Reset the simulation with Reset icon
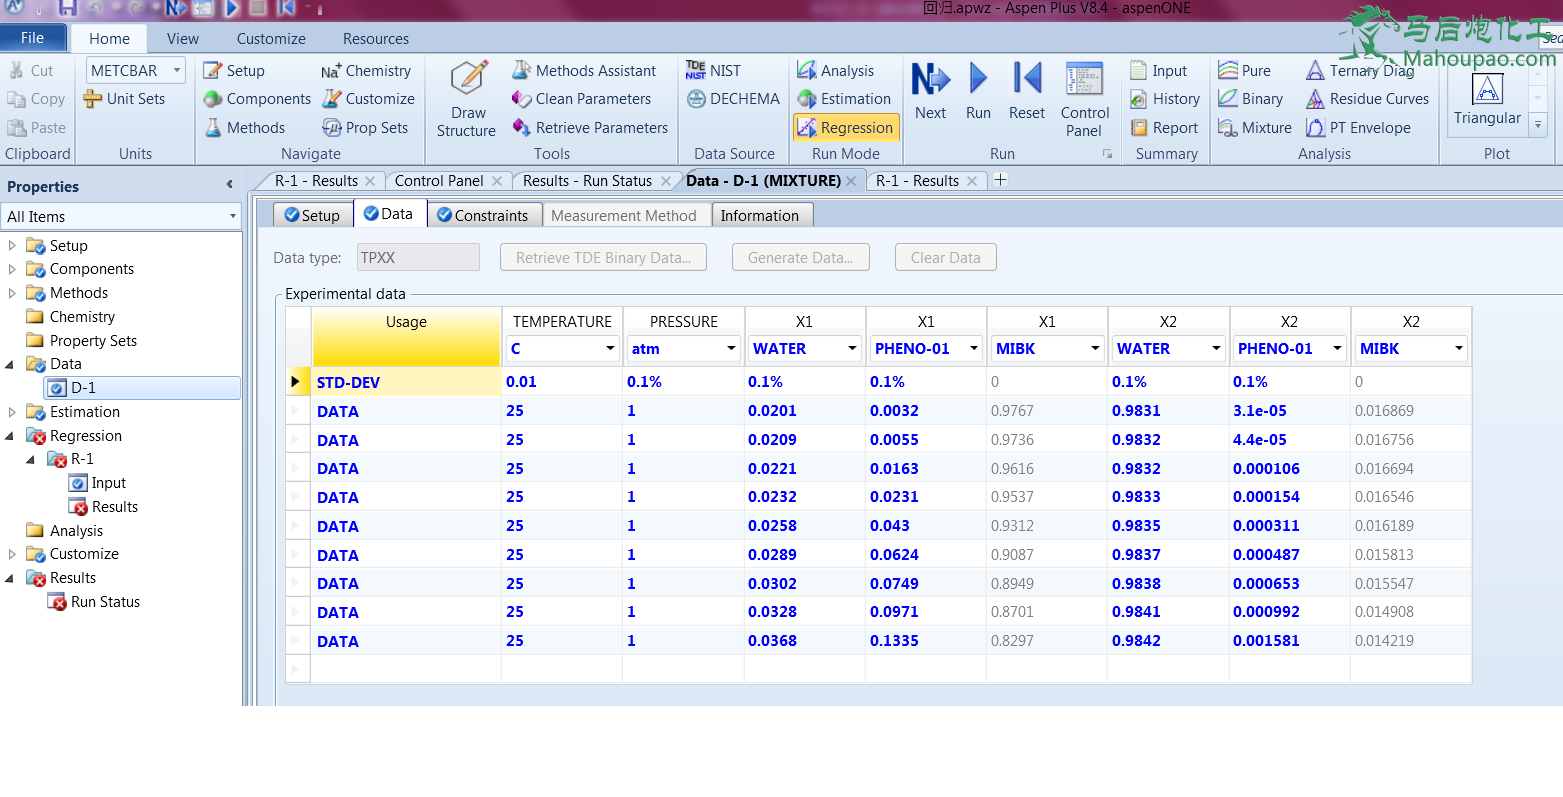 click(x=1026, y=90)
